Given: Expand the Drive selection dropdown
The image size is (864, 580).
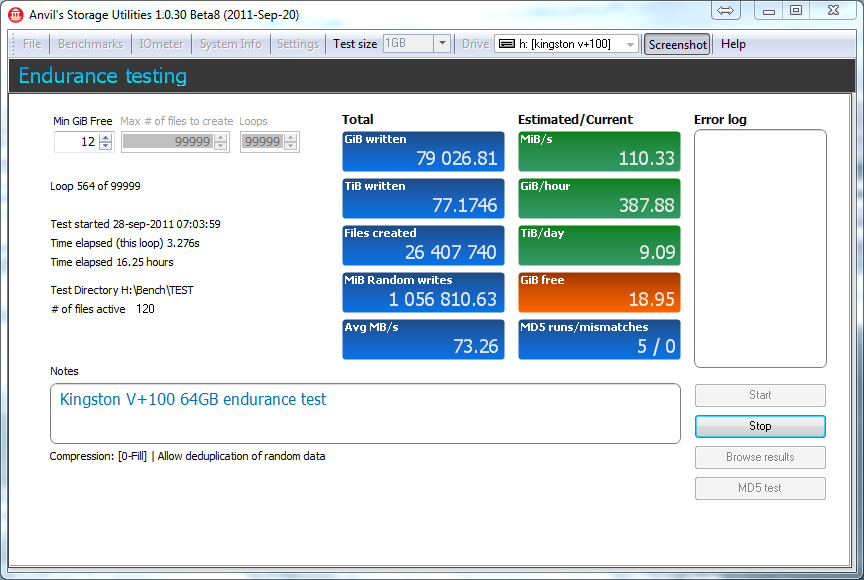Looking at the screenshot, I should [630, 44].
